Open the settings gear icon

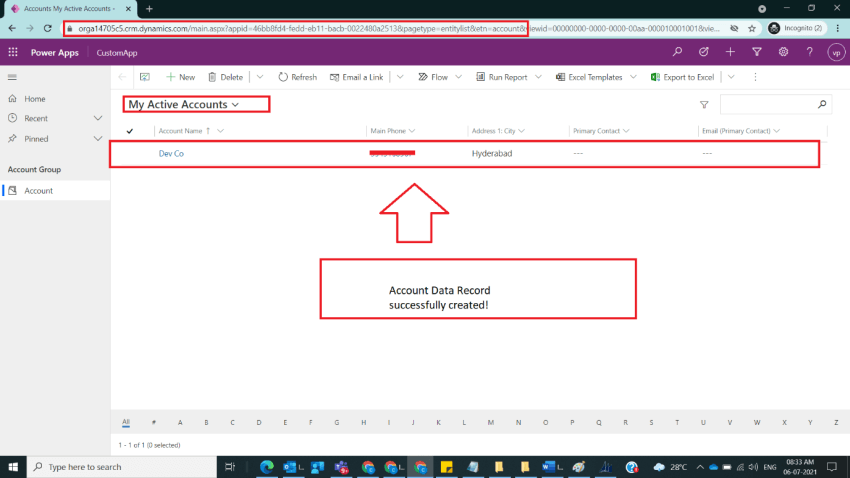click(x=783, y=52)
